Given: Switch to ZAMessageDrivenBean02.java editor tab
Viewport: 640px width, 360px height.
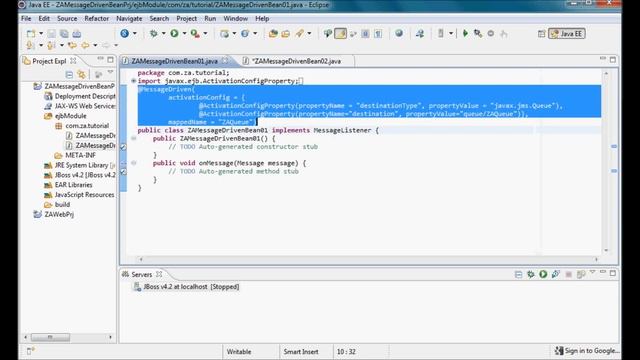Looking at the screenshot, I should pos(296,61).
